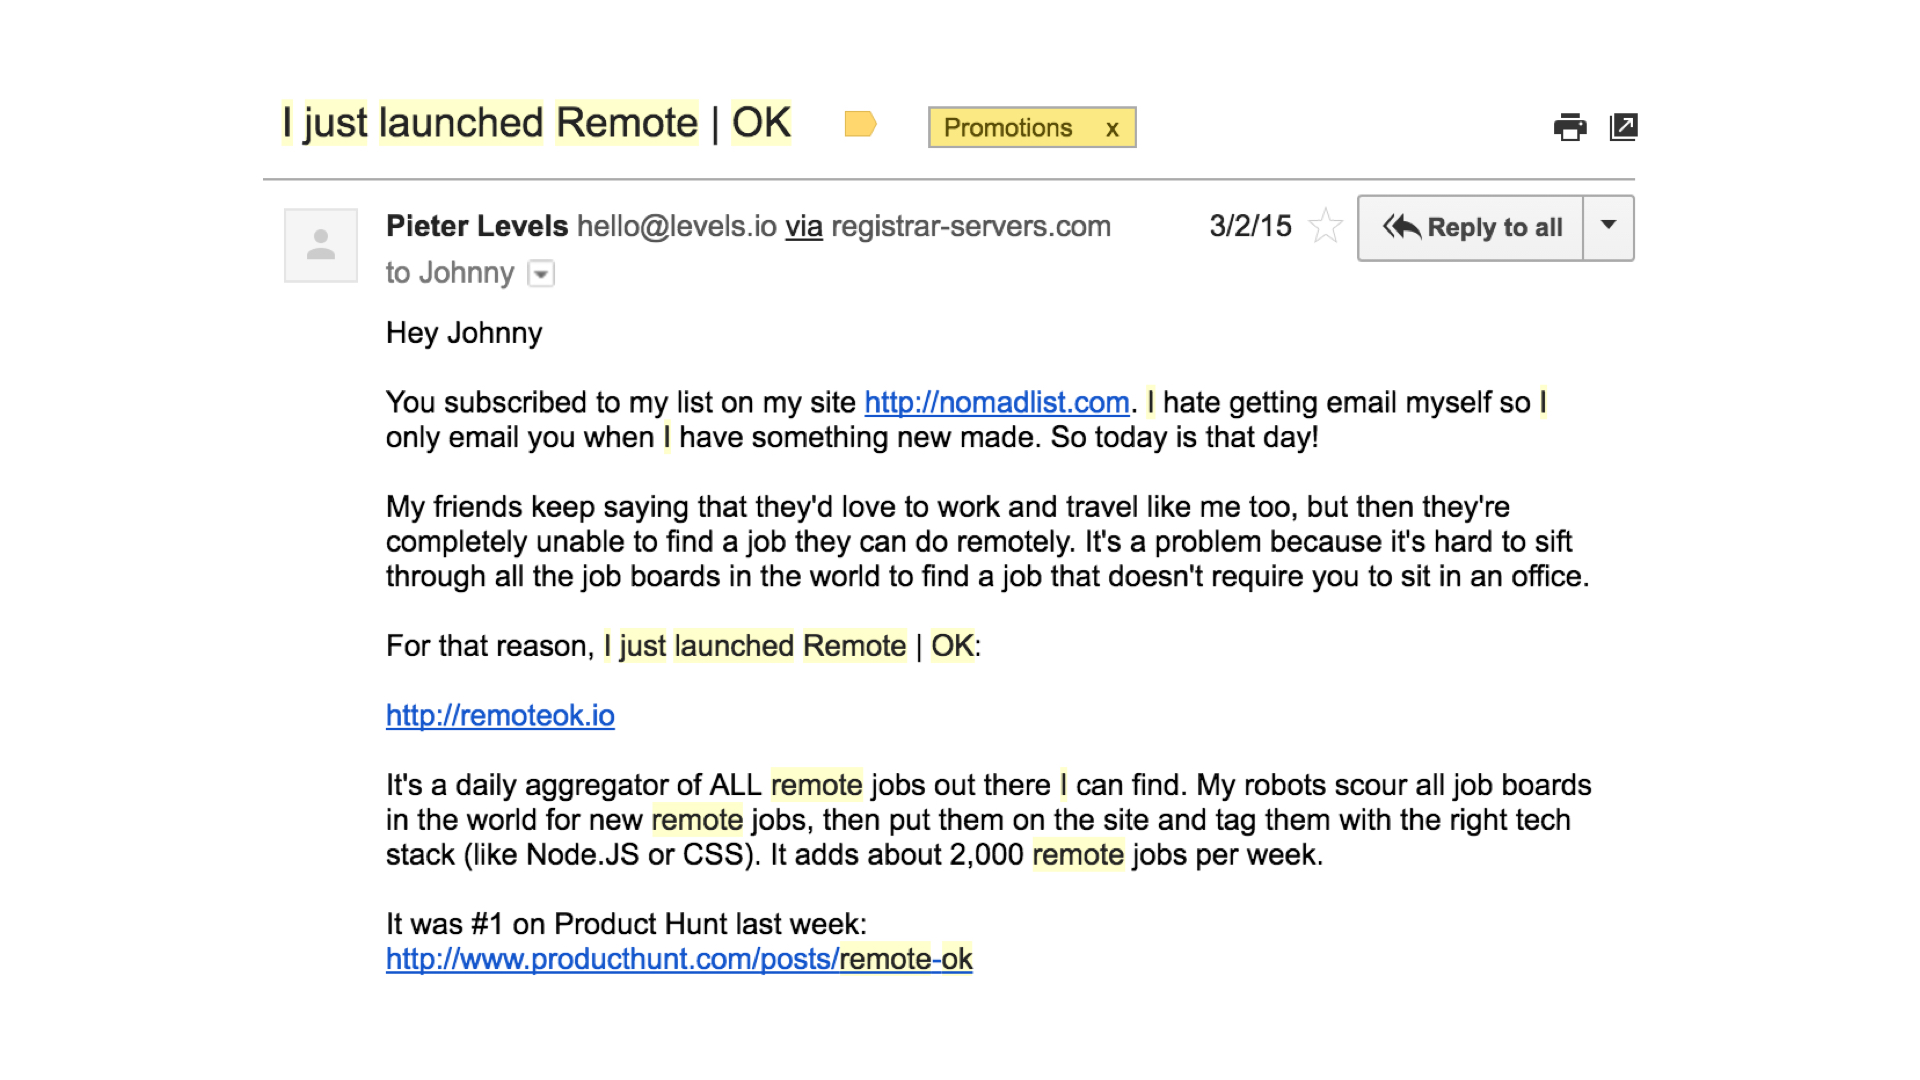The width and height of the screenshot is (1920, 1080).
Task: Click the 'via' link in sender line
Action: click(804, 227)
